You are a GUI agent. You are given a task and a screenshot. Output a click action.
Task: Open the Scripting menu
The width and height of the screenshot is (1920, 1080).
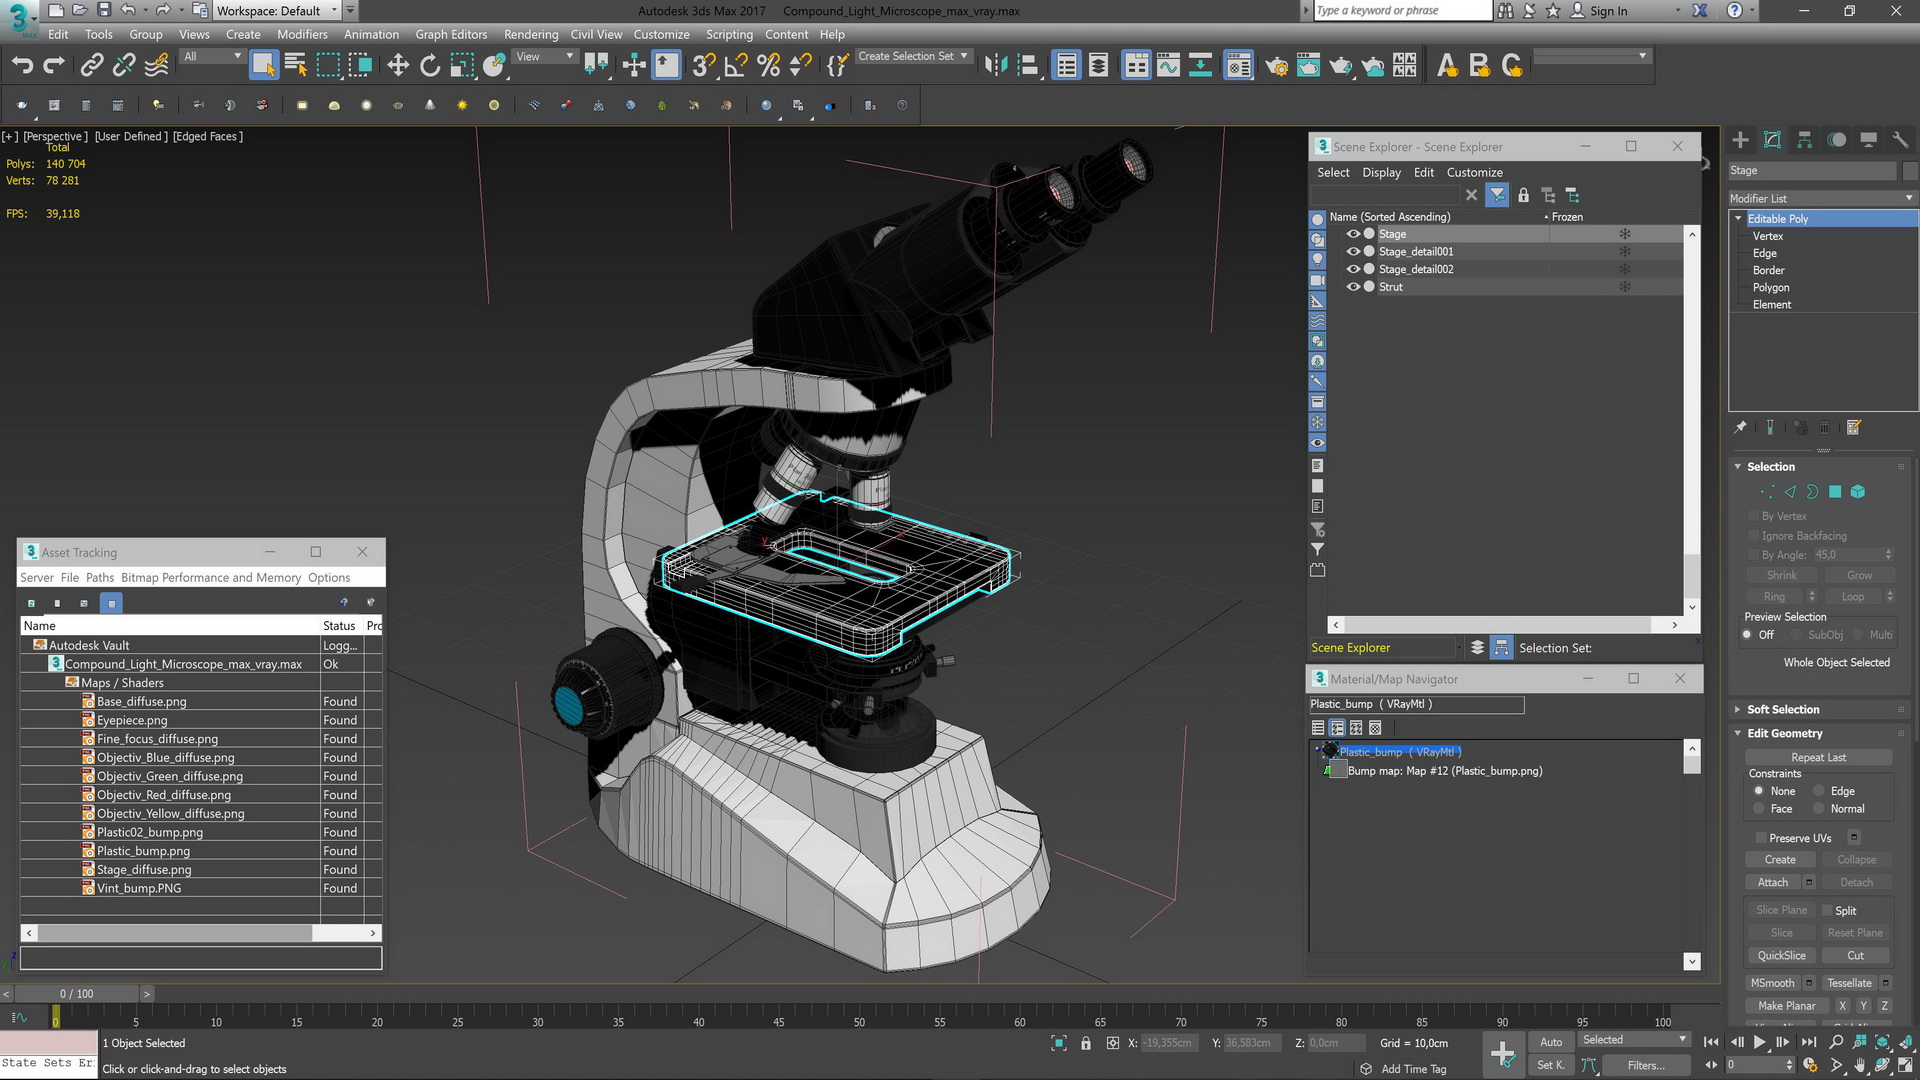pyautogui.click(x=729, y=34)
